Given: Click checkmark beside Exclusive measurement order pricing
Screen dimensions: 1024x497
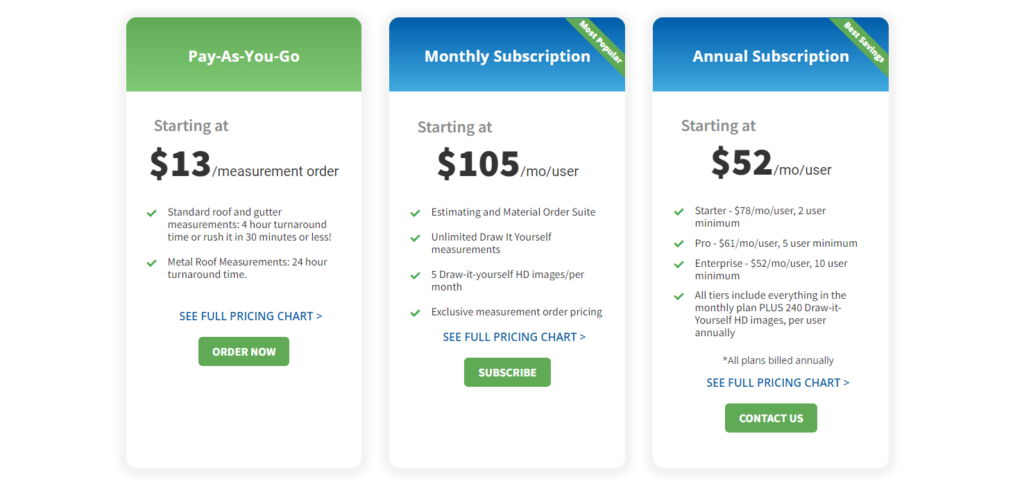Looking at the screenshot, I should (x=415, y=313).
